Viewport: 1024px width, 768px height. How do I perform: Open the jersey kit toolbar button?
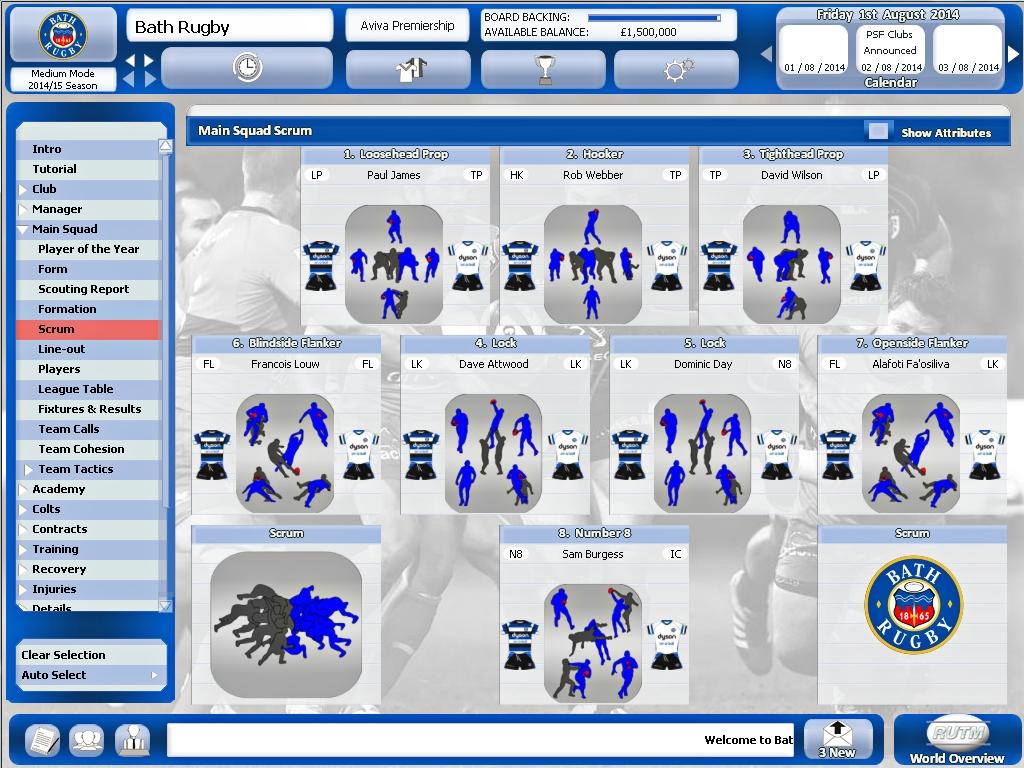[x=408, y=68]
